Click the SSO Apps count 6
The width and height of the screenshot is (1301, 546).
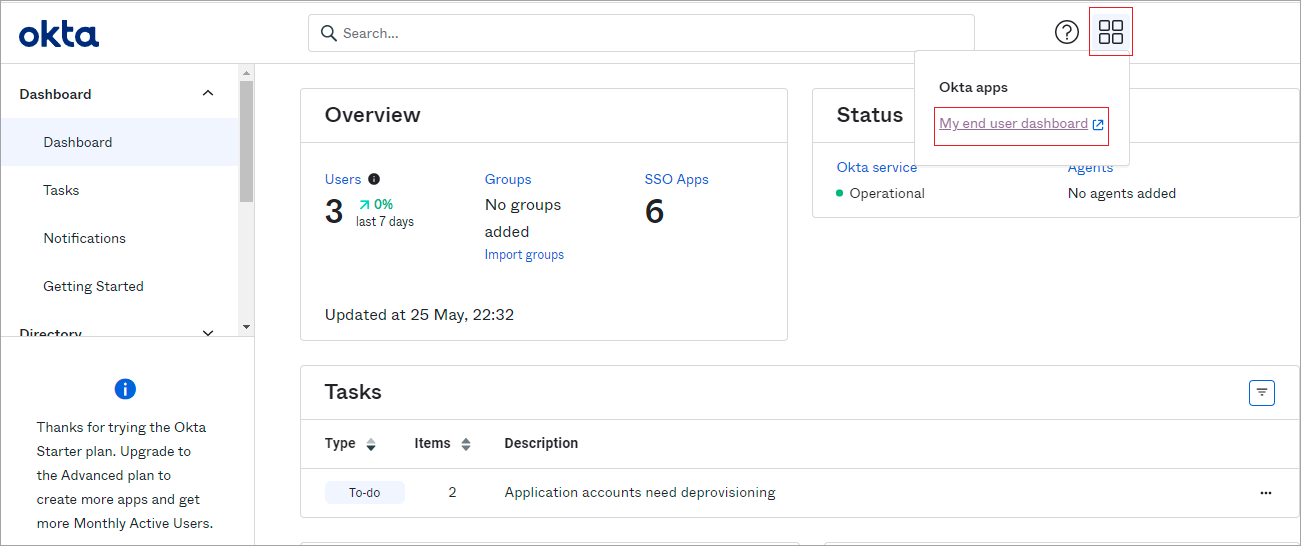(x=654, y=212)
